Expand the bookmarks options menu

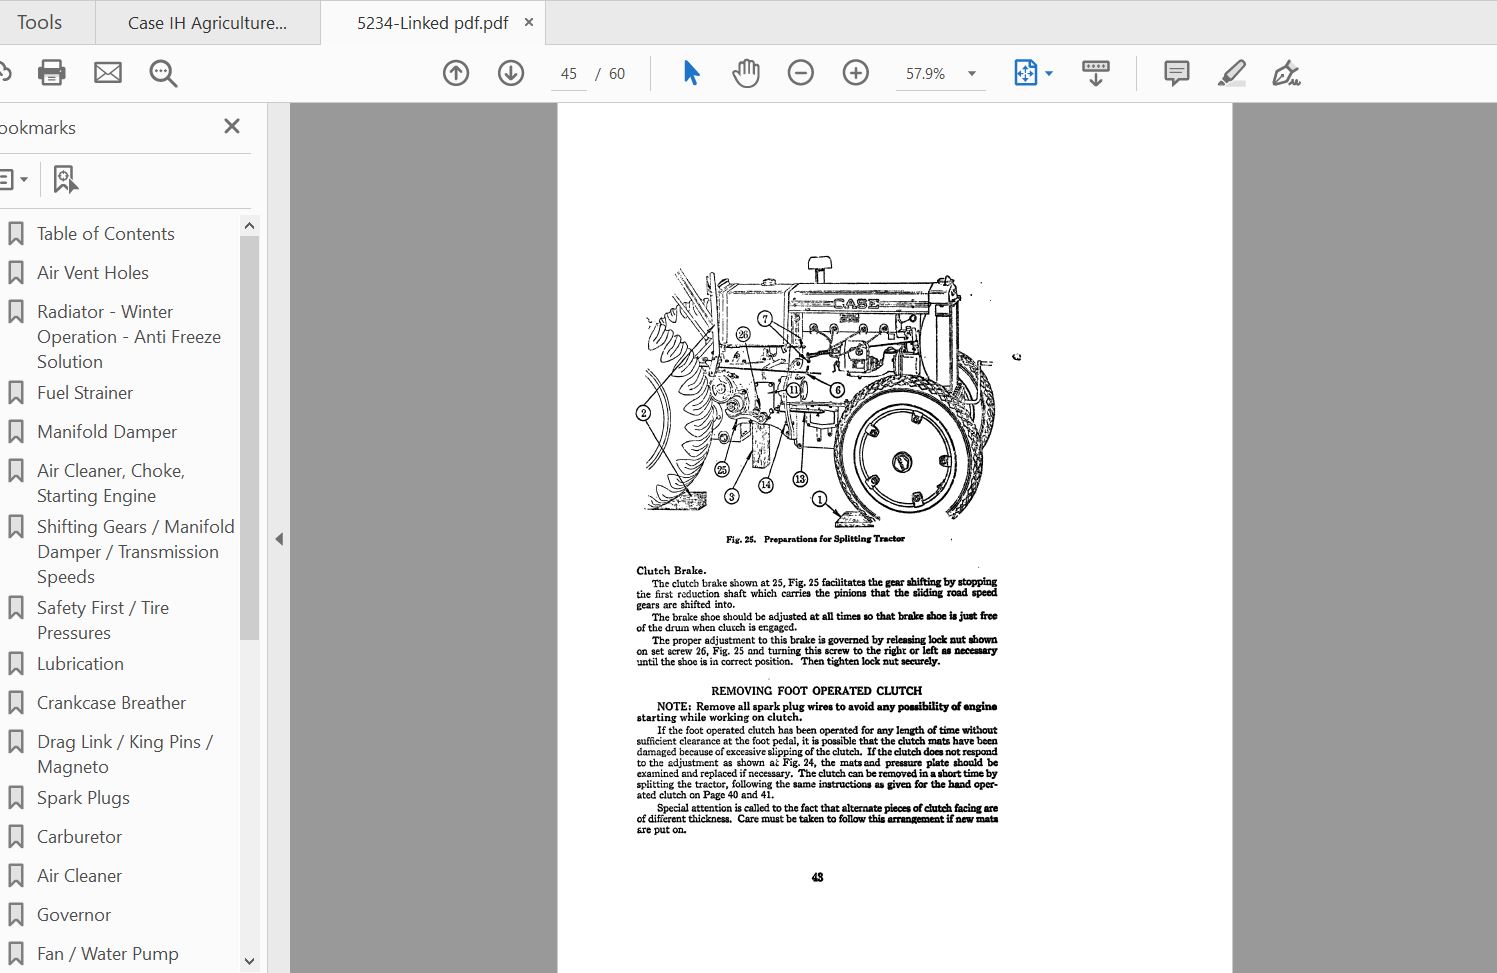click(14, 180)
